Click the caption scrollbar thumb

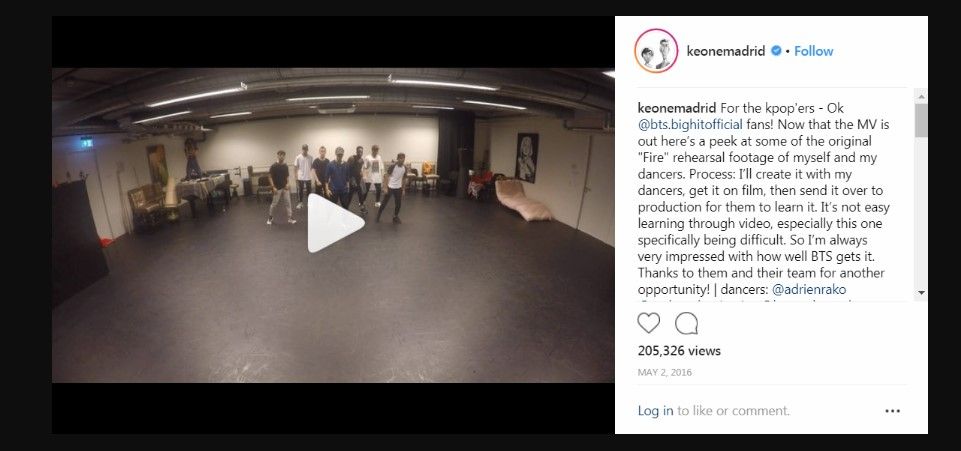tap(921, 120)
